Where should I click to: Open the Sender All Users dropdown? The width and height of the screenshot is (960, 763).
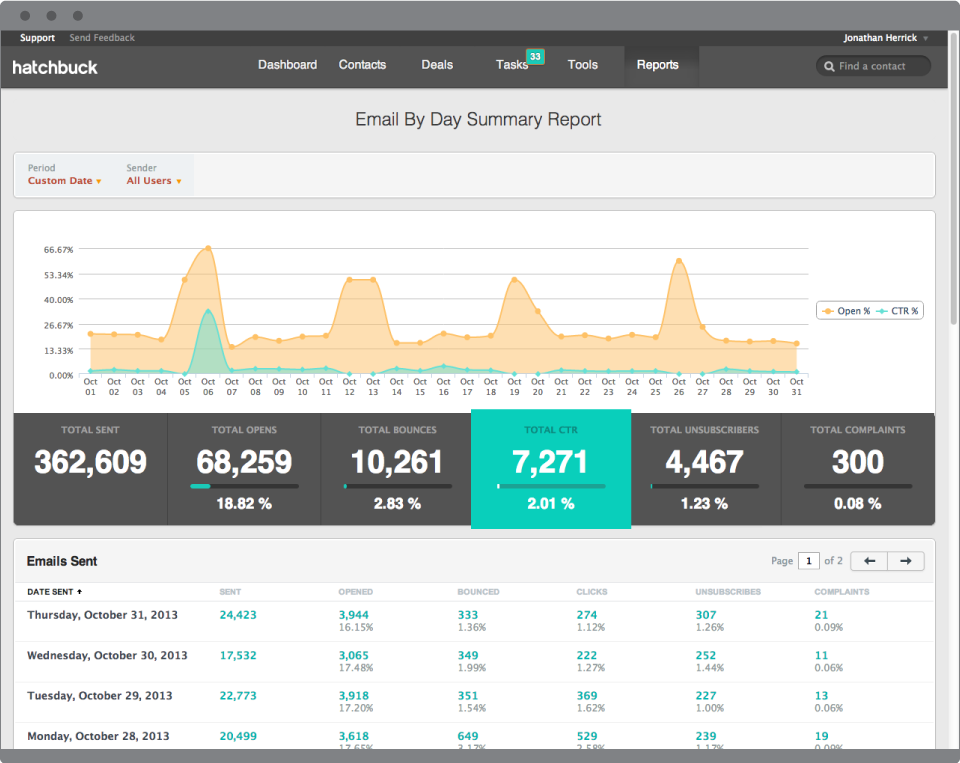(x=154, y=181)
